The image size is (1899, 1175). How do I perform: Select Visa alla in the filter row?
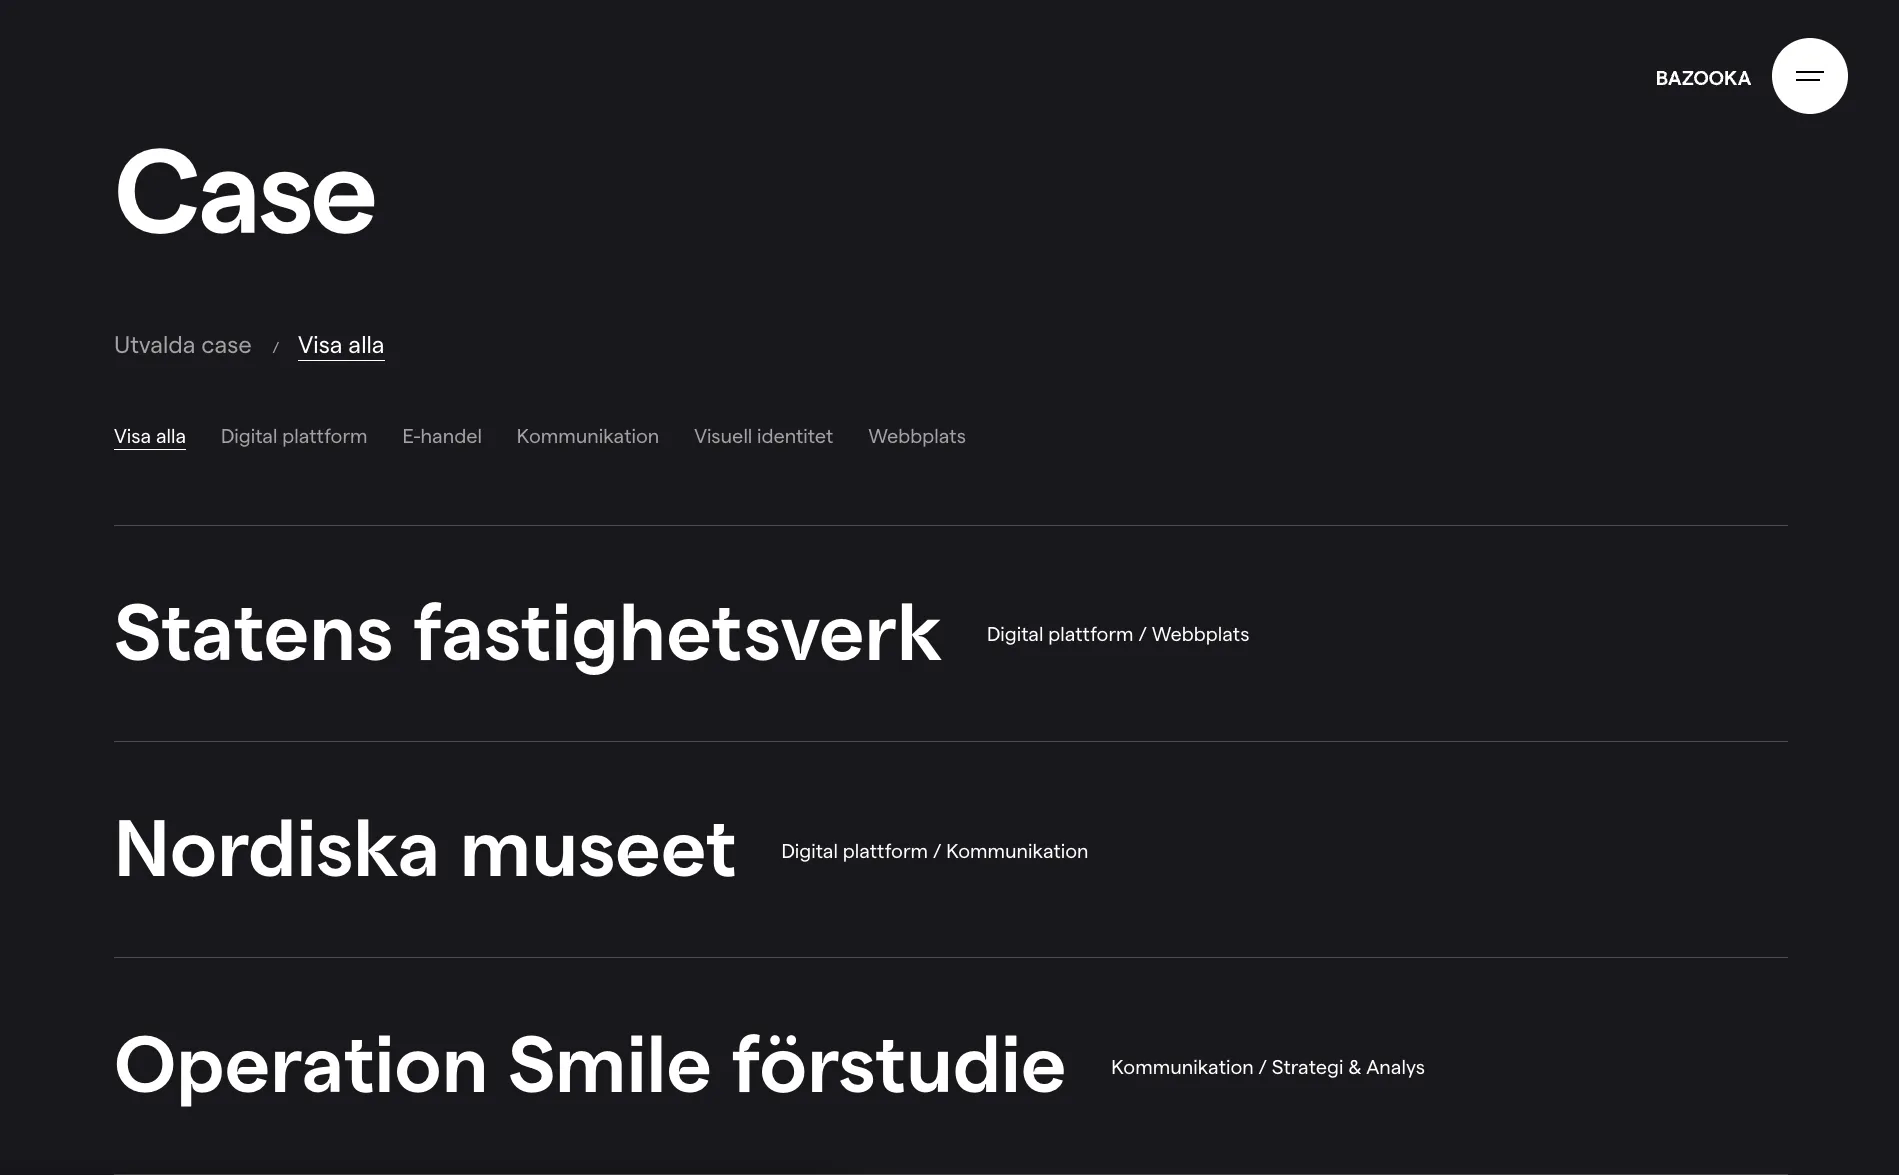click(150, 437)
